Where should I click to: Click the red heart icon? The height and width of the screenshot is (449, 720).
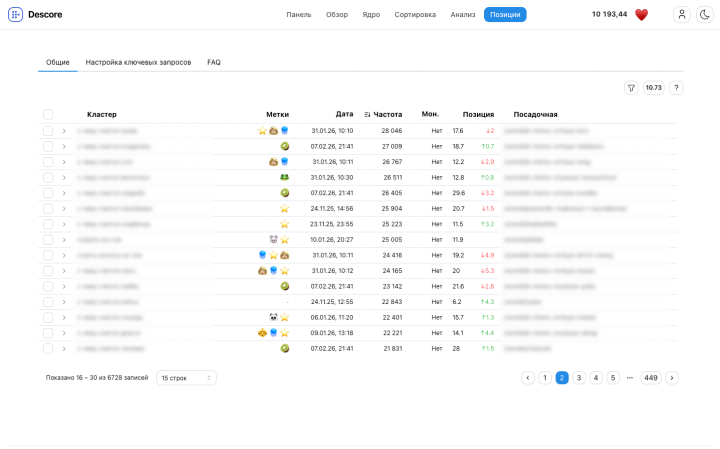(642, 15)
